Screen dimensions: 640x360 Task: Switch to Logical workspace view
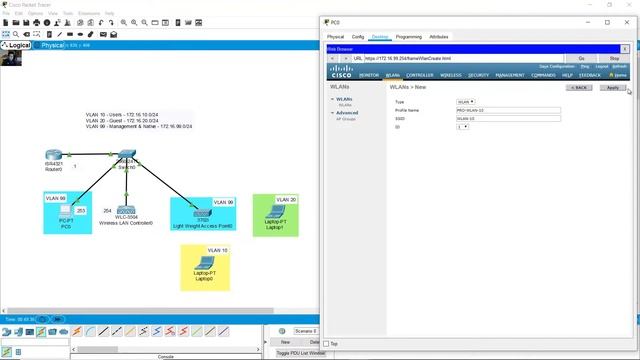click(x=16, y=45)
